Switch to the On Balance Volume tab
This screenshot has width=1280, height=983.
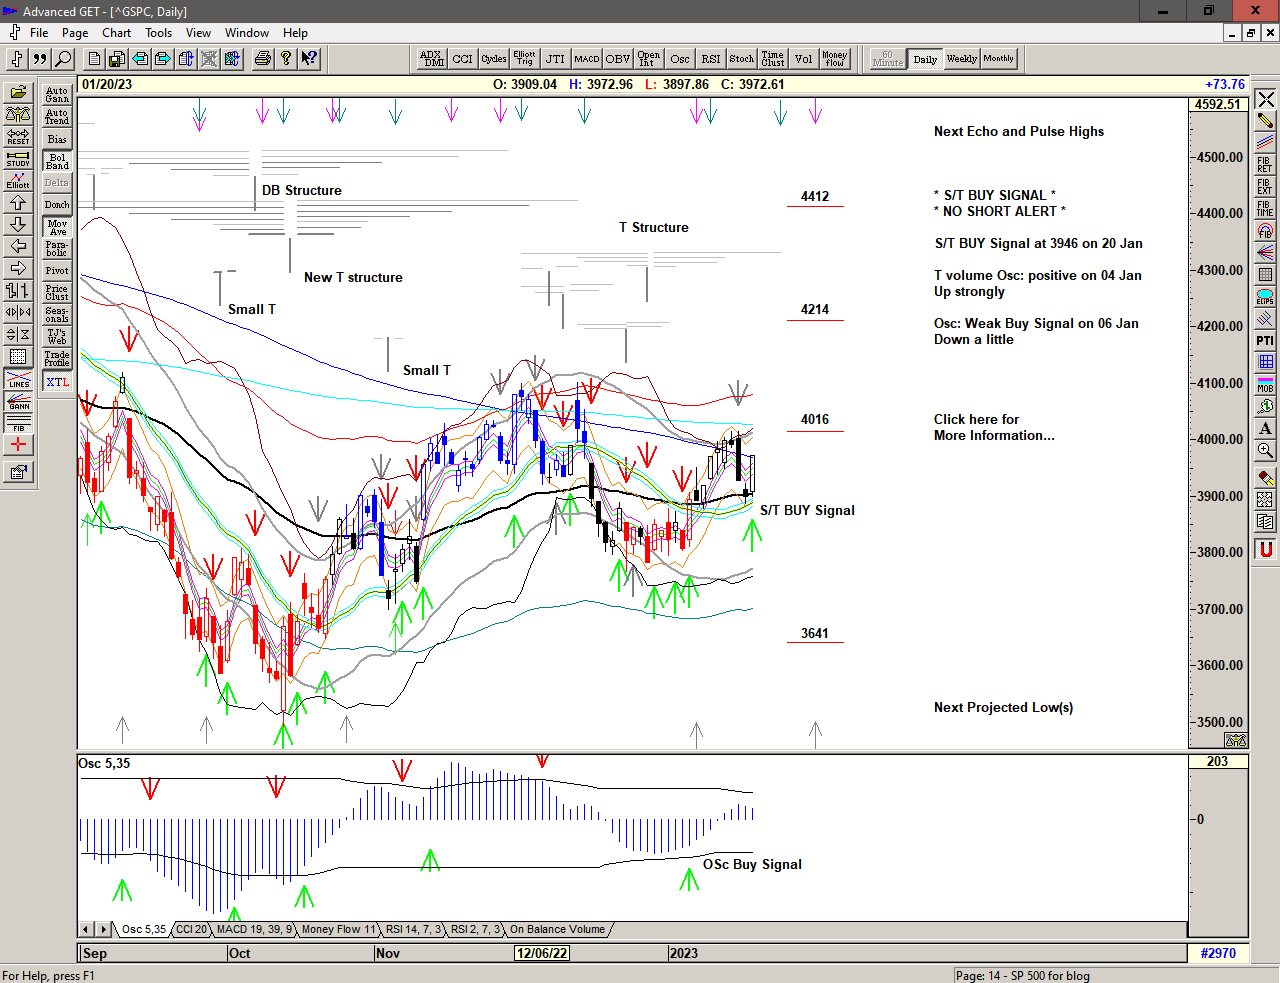click(x=557, y=930)
